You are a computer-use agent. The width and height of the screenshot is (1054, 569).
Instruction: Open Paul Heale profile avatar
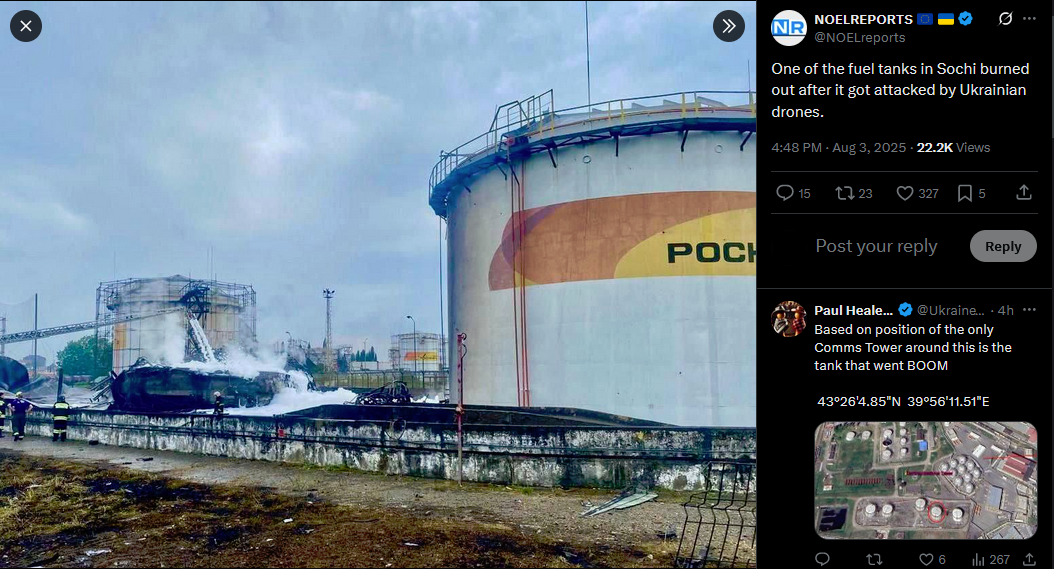point(788,319)
